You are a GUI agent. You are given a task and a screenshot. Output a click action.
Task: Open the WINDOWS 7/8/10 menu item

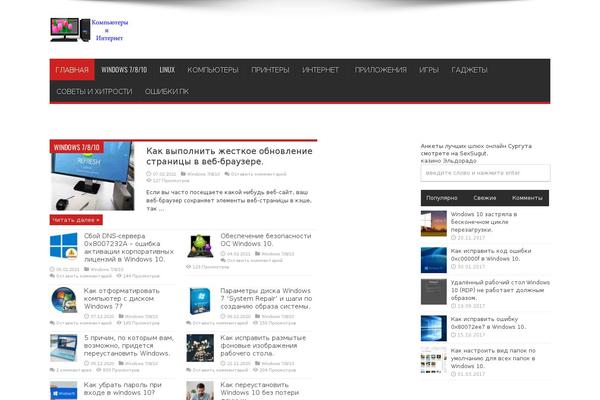click(124, 70)
